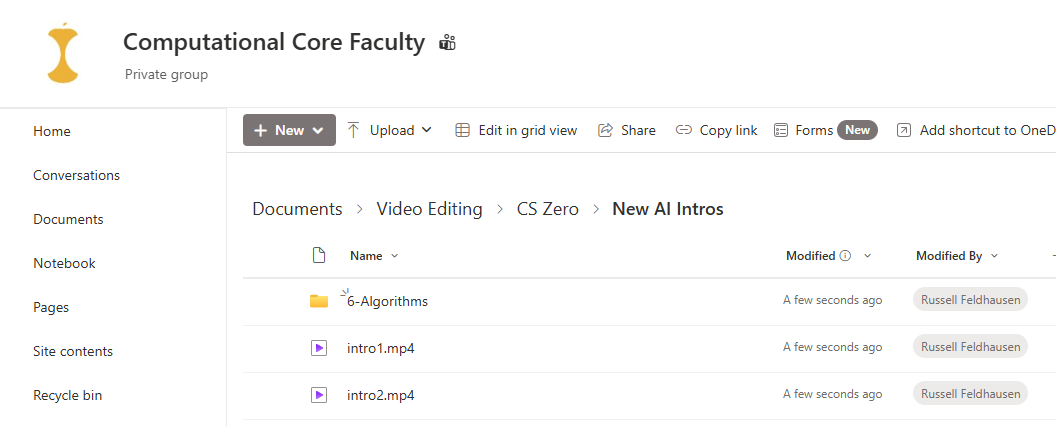This screenshot has height=427, width=1056.
Task: Open the Upload dropdown chevron
Action: point(426,130)
